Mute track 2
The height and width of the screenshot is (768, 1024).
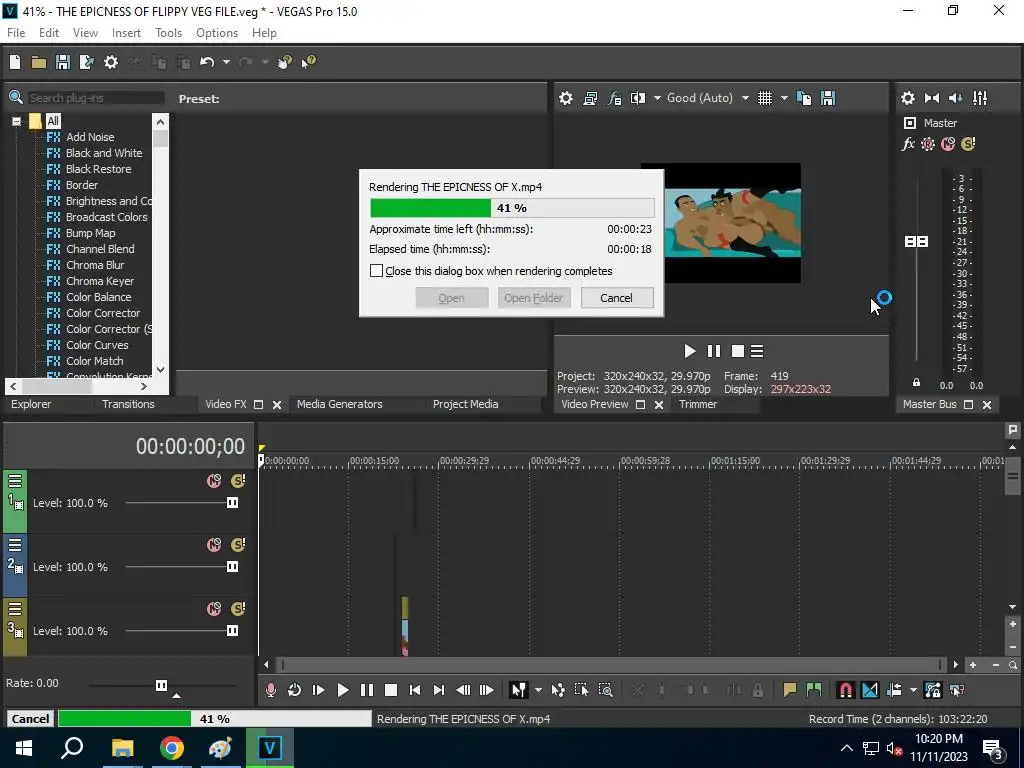pyautogui.click(x=214, y=545)
